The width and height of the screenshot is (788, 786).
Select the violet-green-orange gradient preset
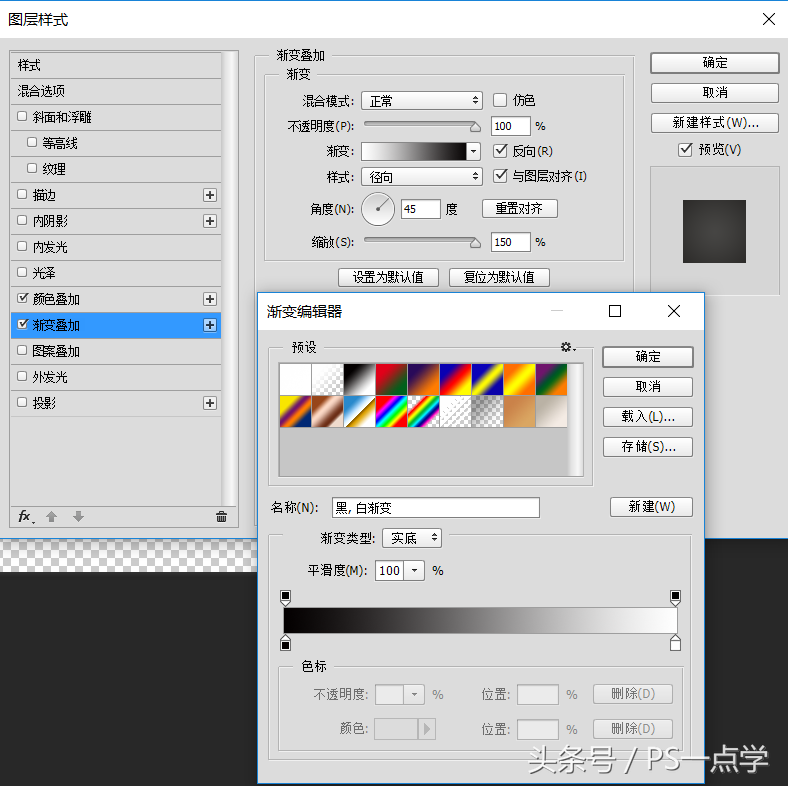tap(552, 379)
